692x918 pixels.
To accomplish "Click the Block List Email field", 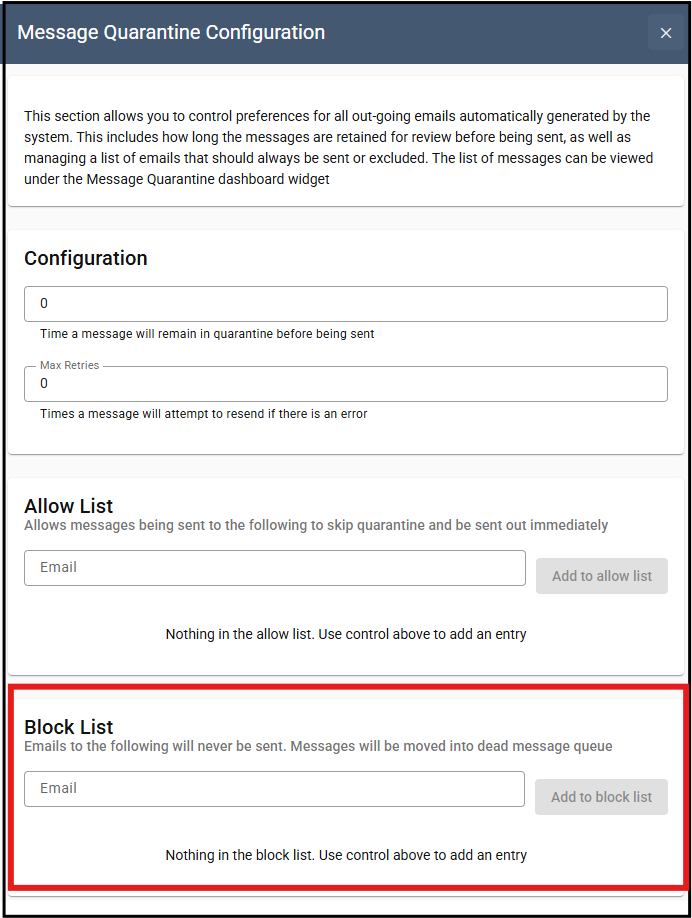I will 274,789.
